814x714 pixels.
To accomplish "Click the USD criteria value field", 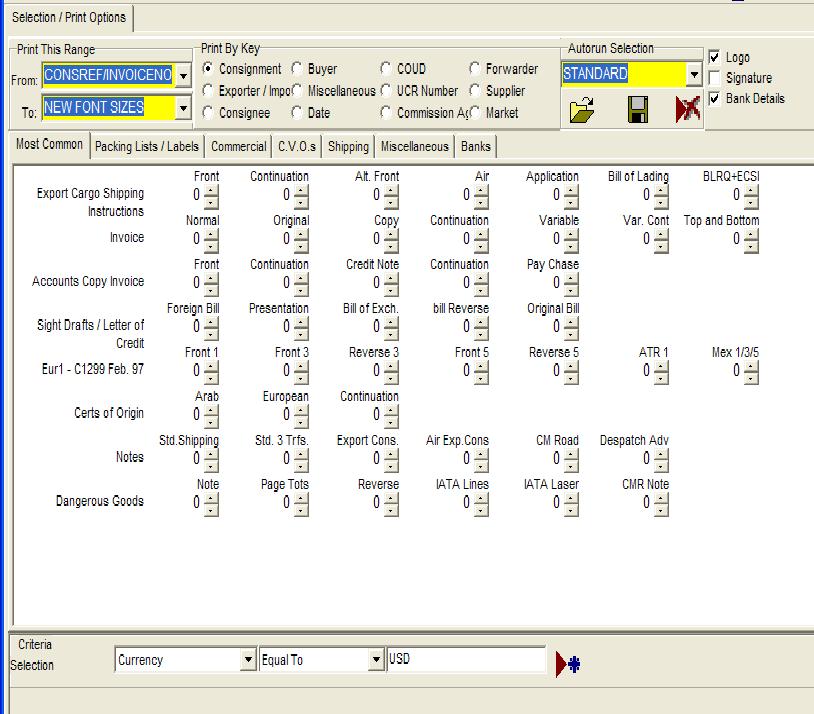I will point(466,660).
